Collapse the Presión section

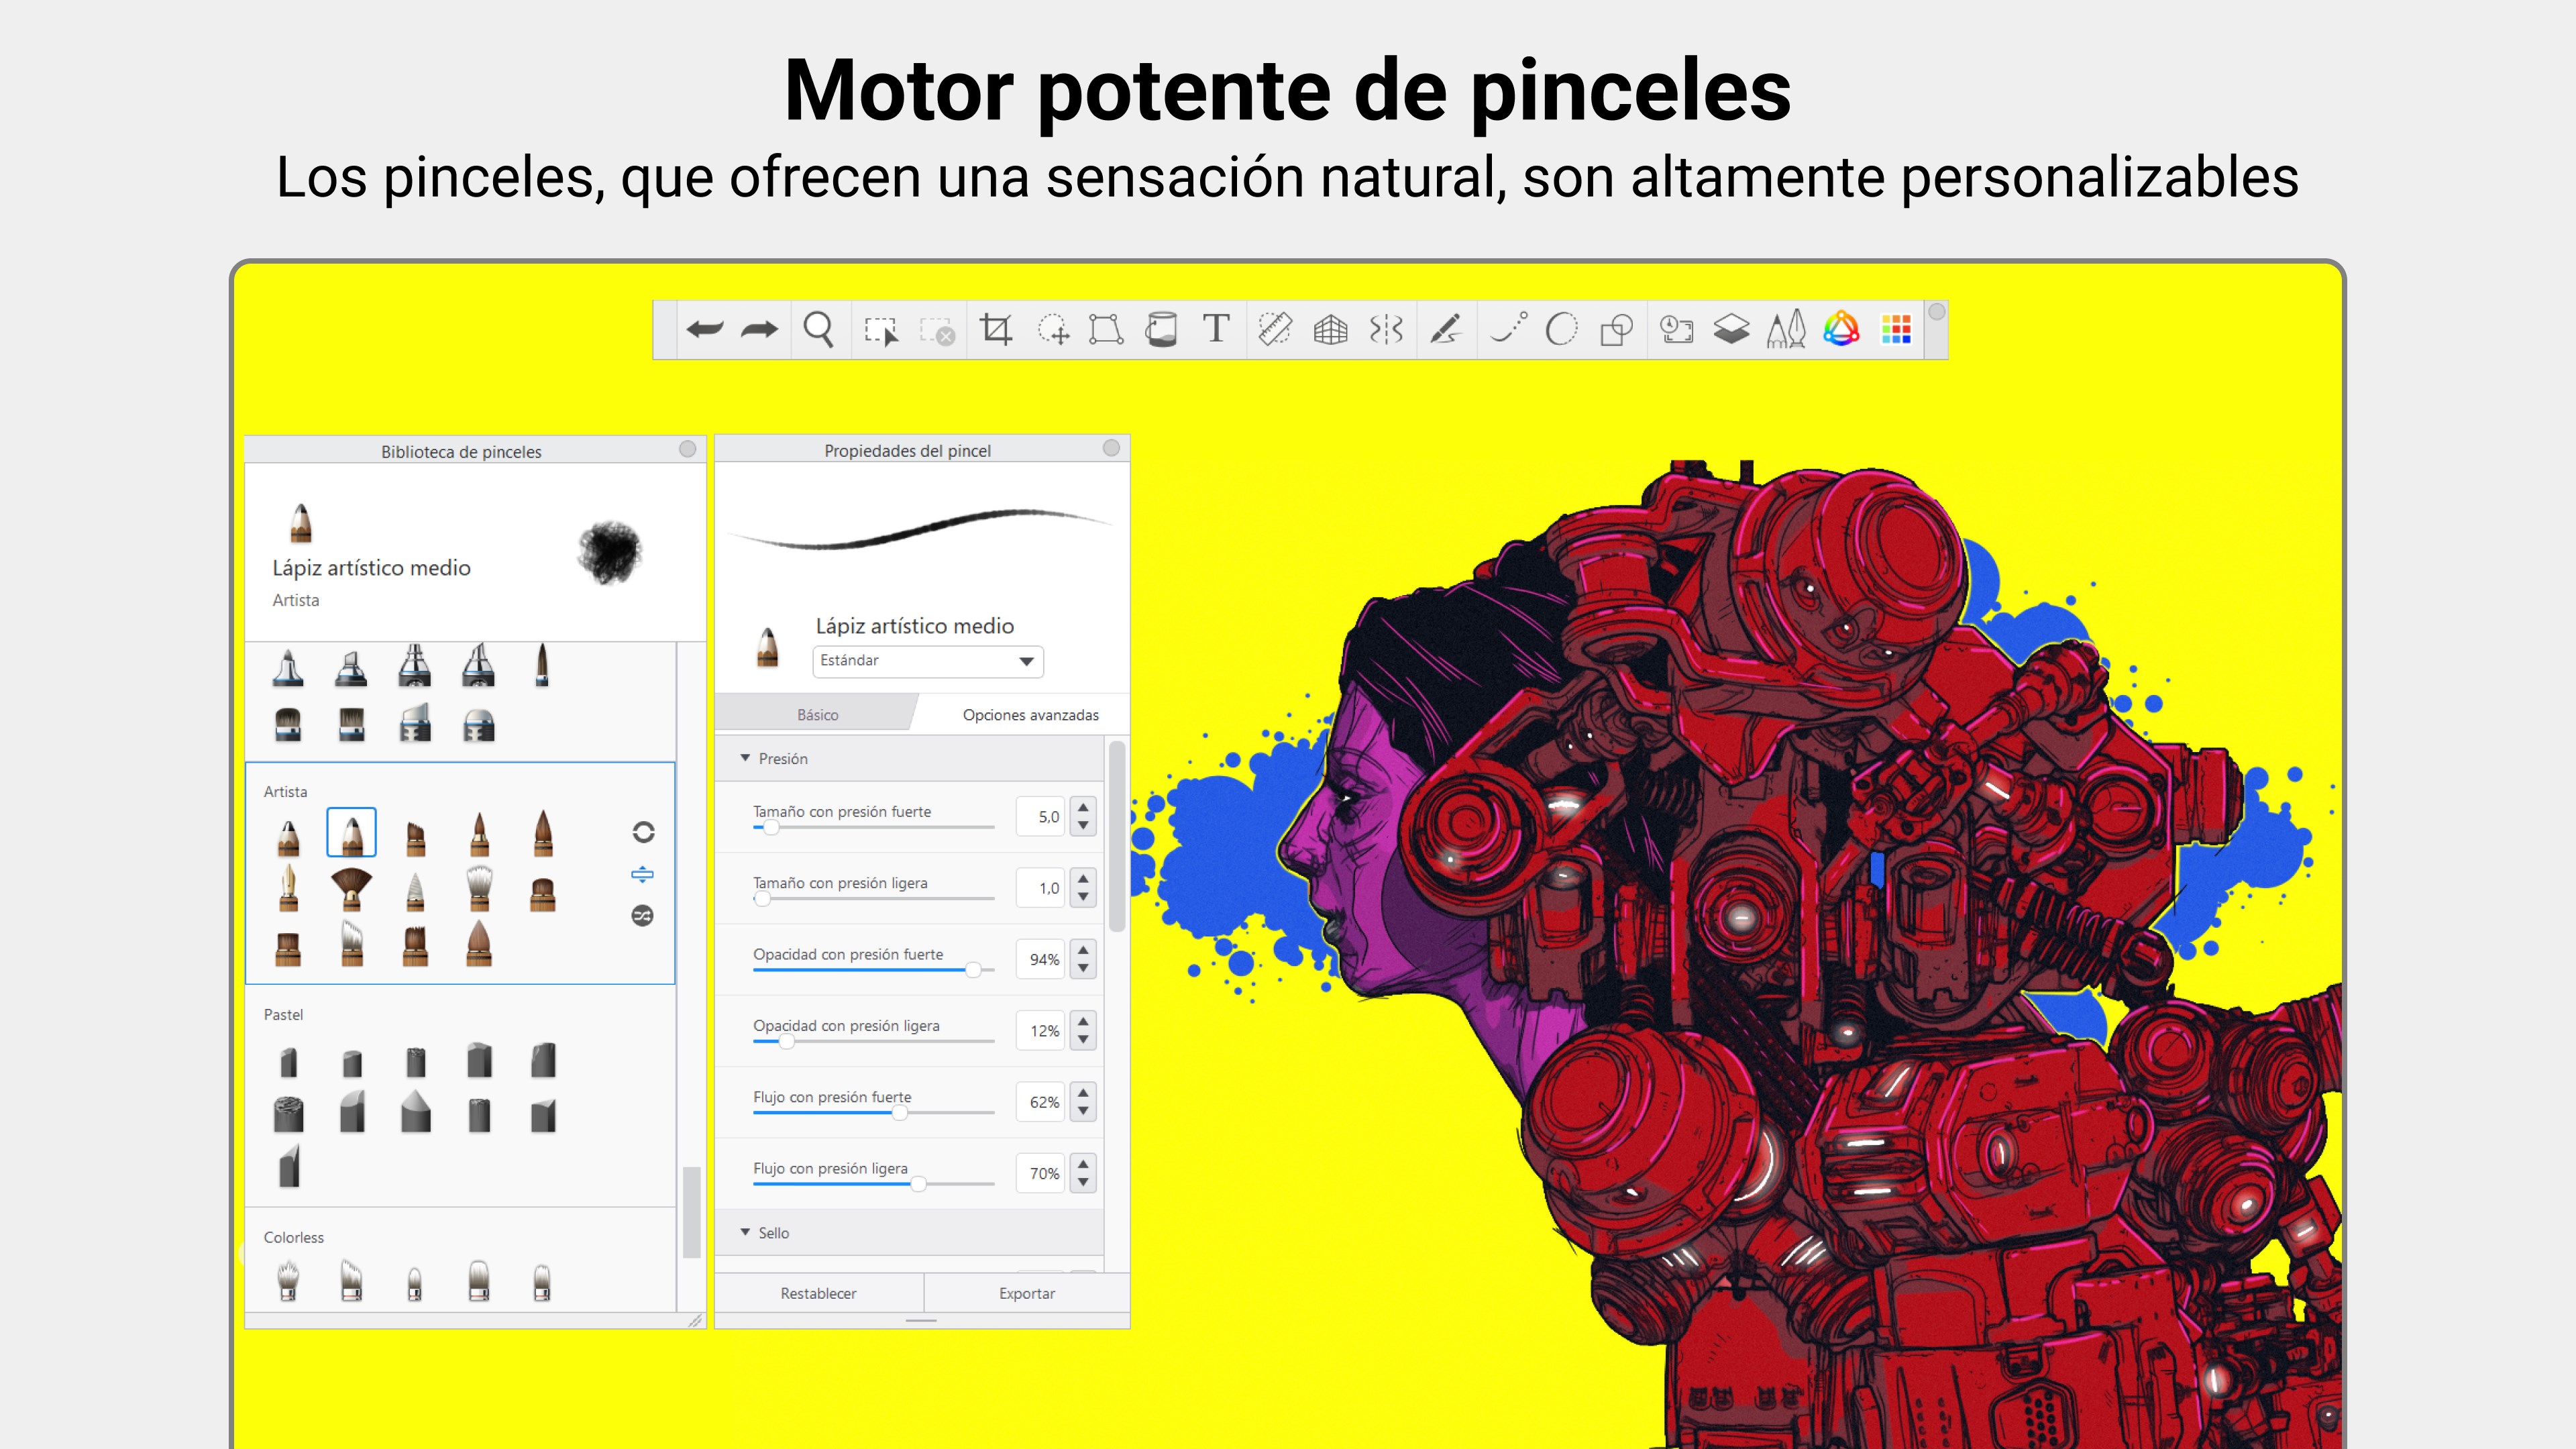coord(745,758)
